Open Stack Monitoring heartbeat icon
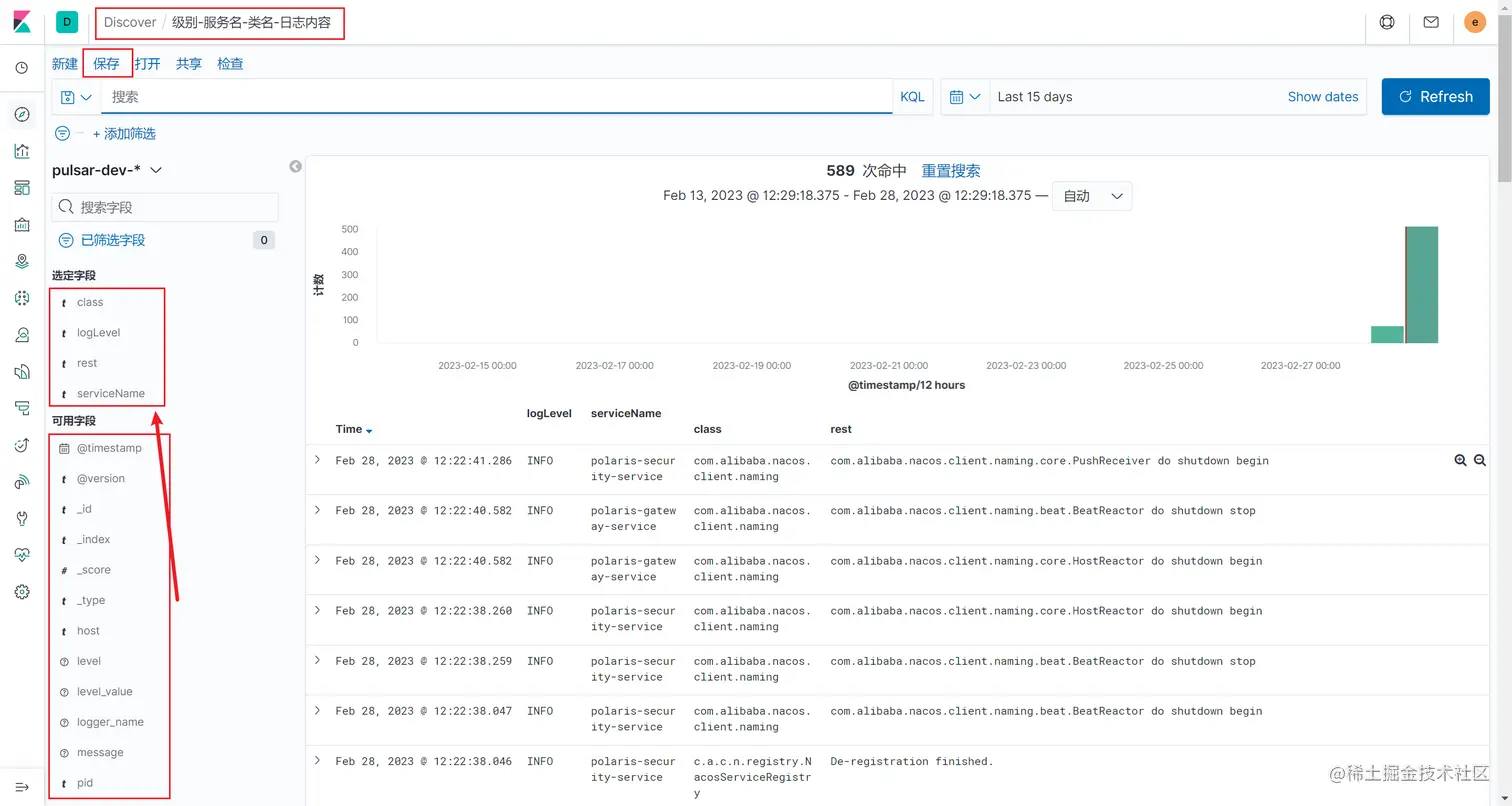 tap(22, 555)
